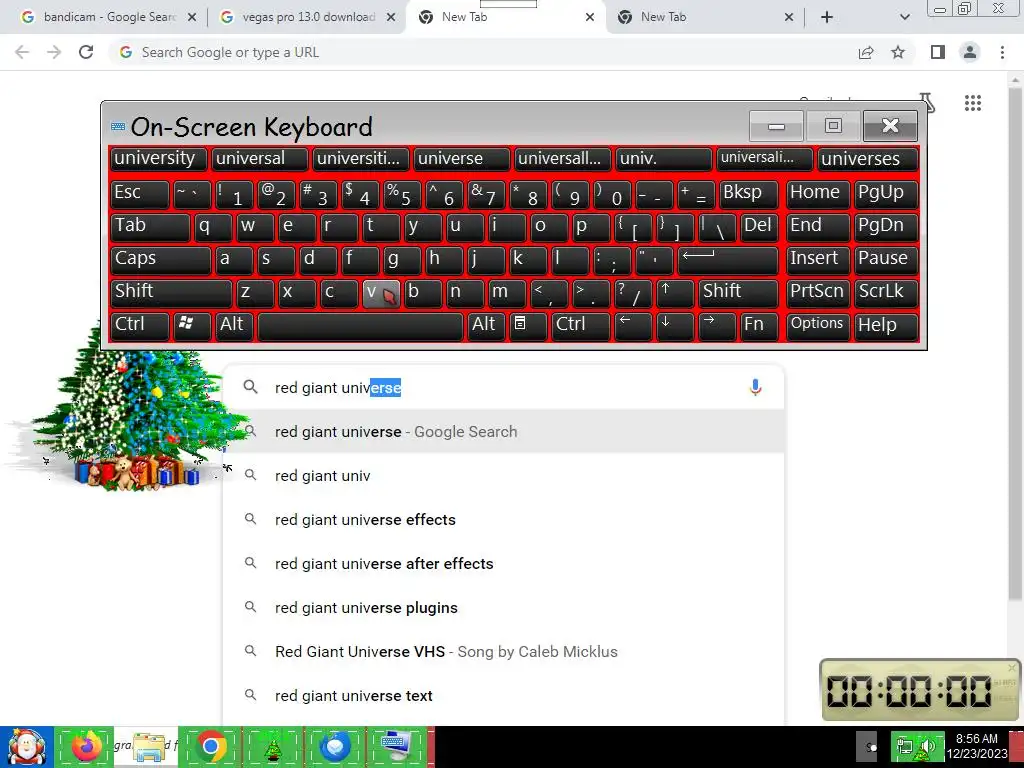Click the taskbar clock showing 8:56 AM
Screen dimensions: 1024x768
pos(977,746)
